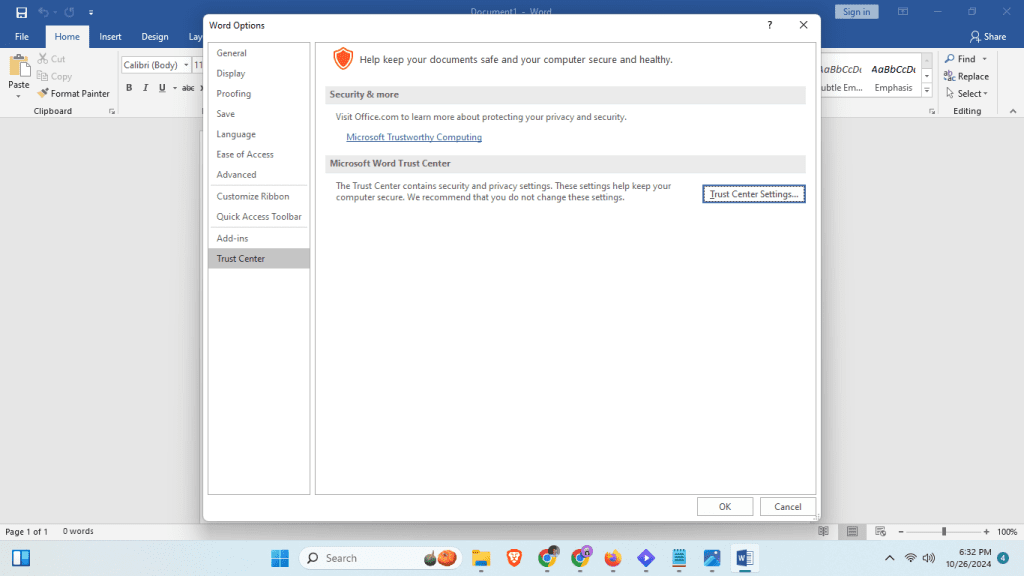Switch to the Insert ribbon tab

(110, 37)
